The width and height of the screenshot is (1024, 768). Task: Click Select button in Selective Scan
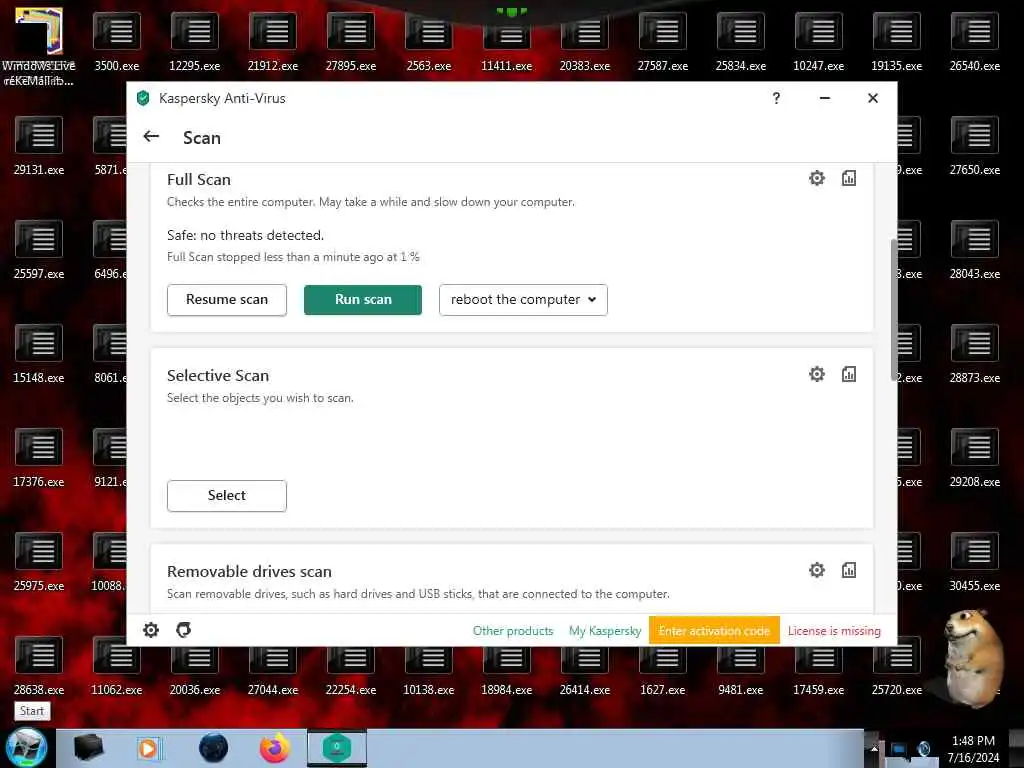[227, 496]
